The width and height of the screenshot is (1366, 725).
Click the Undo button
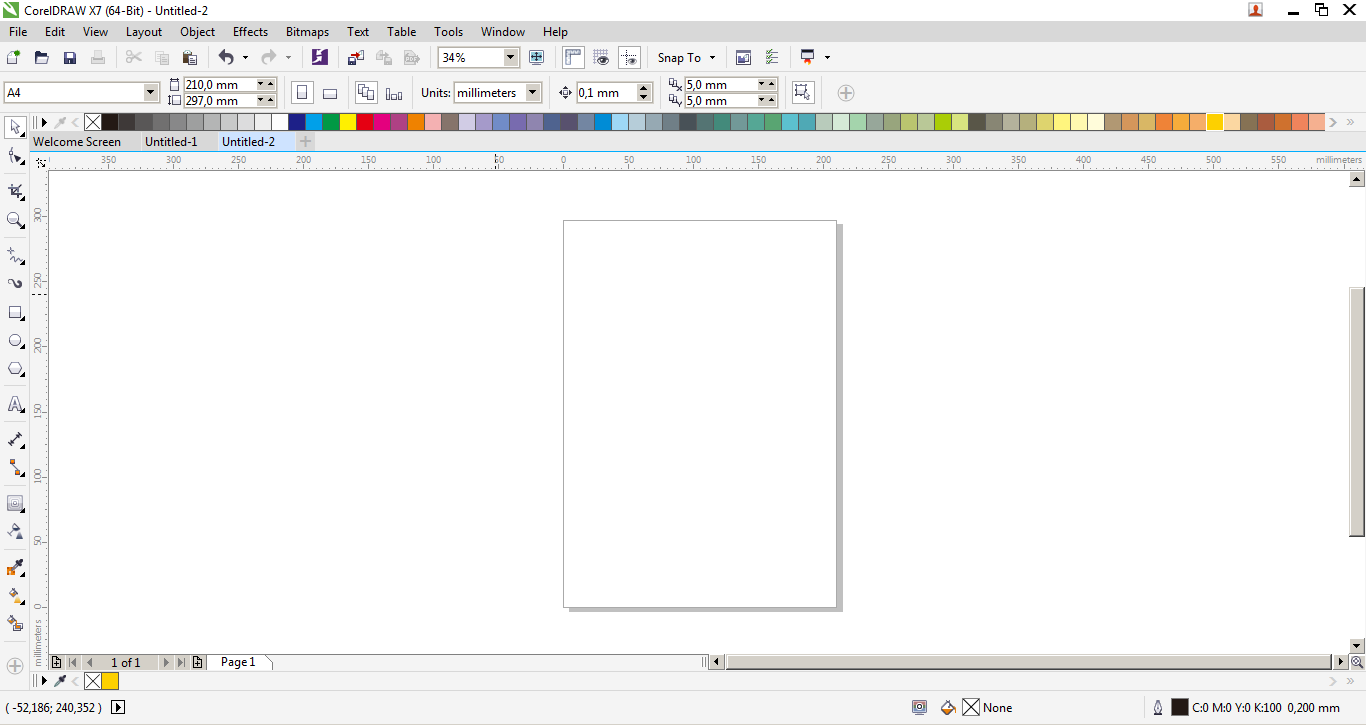[226, 57]
